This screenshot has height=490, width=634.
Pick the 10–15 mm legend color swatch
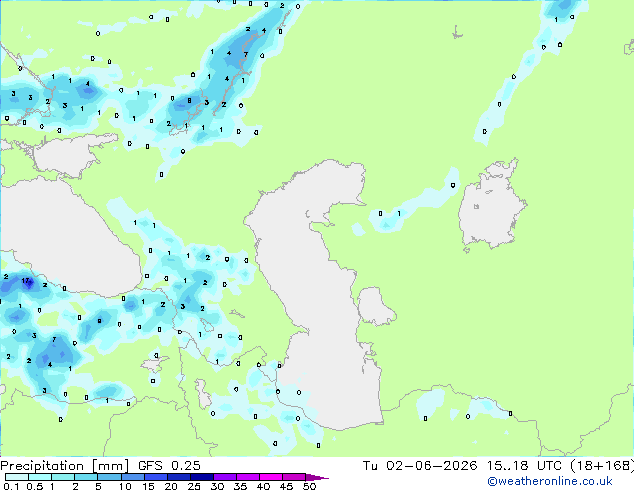coord(132,477)
